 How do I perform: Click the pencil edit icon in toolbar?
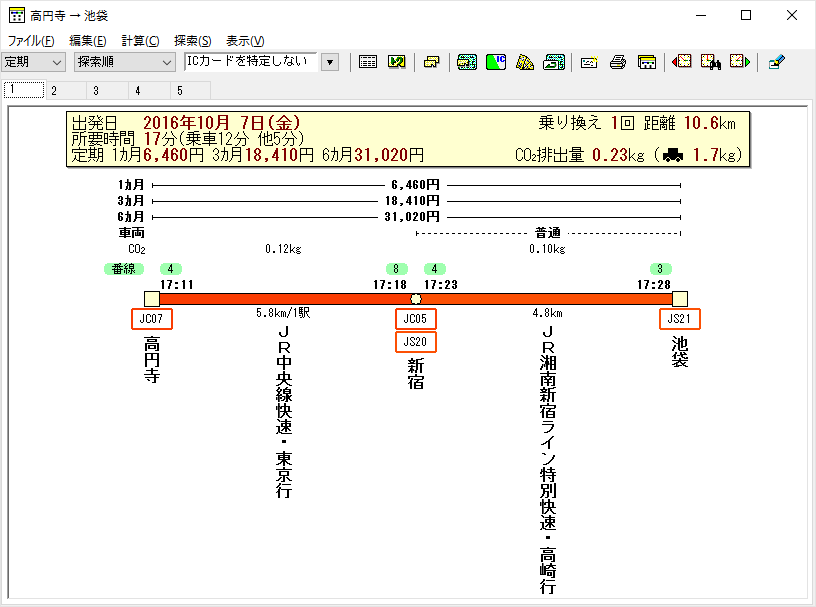(777, 62)
